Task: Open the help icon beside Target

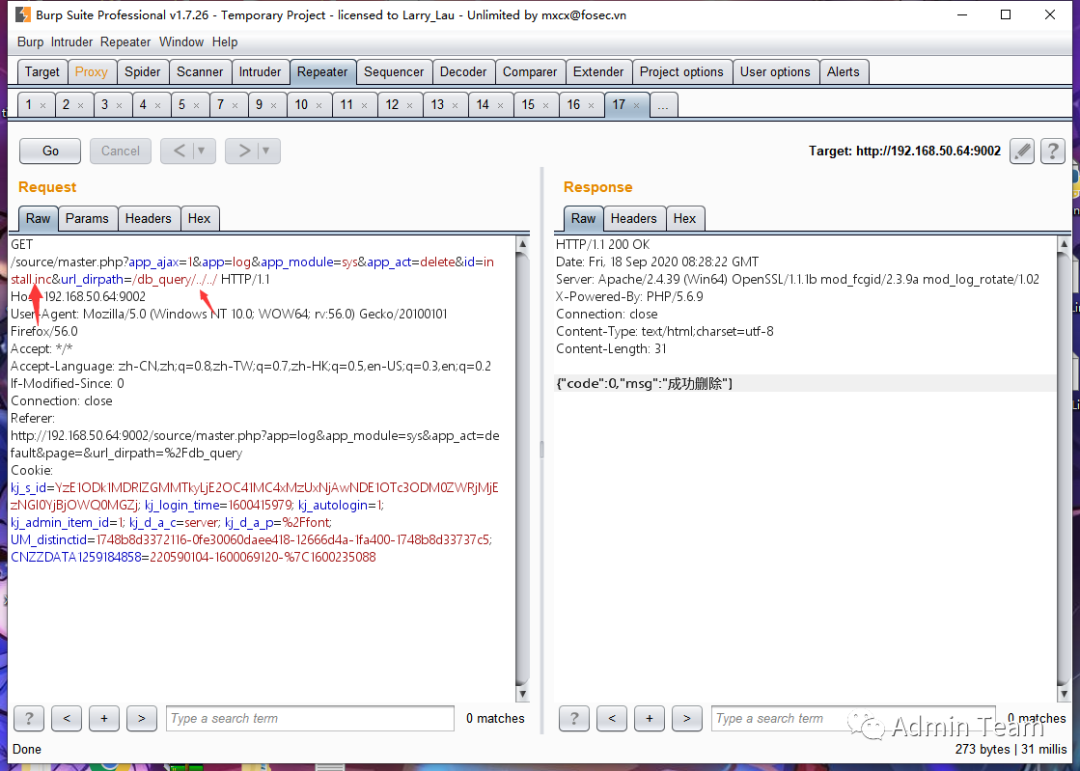Action: tap(1052, 151)
